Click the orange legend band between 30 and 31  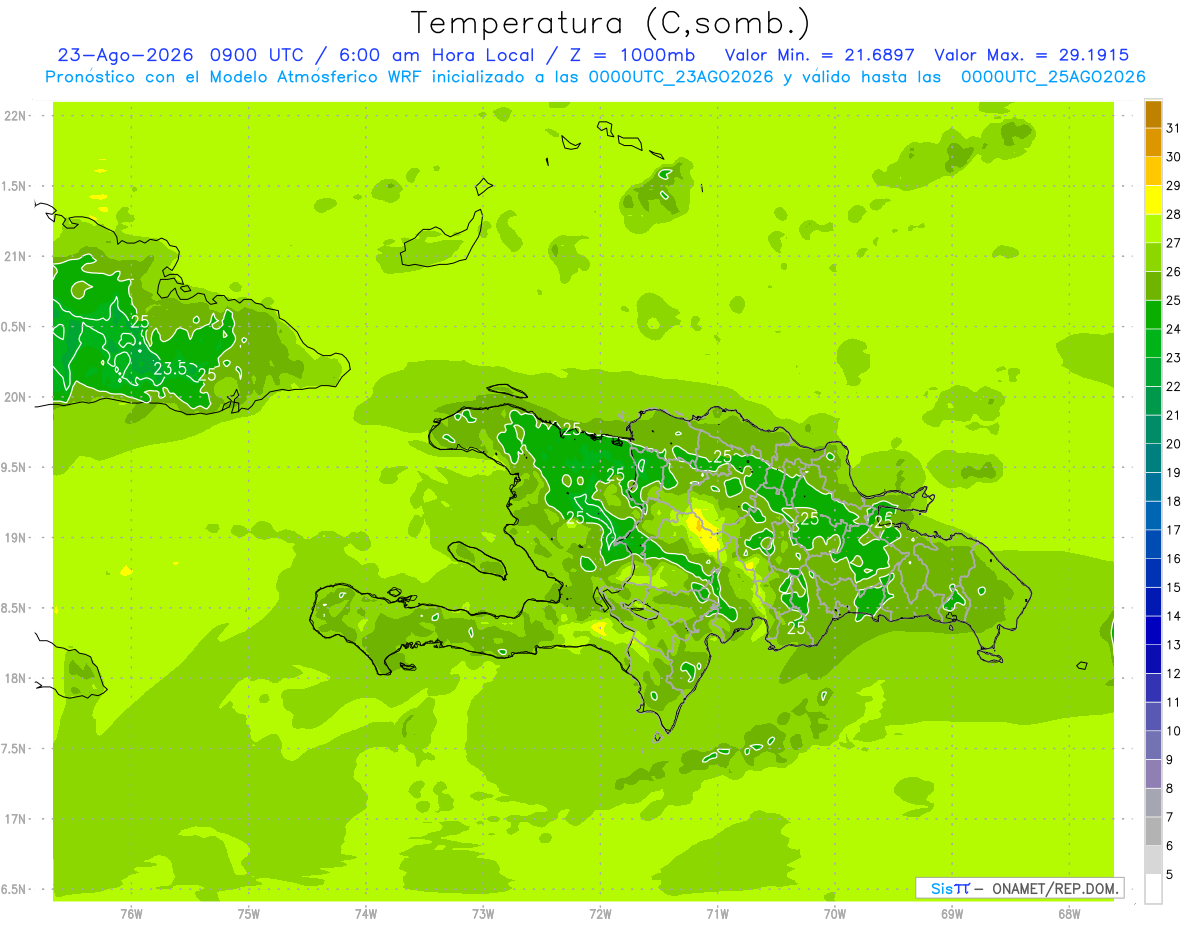point(1154,143)
